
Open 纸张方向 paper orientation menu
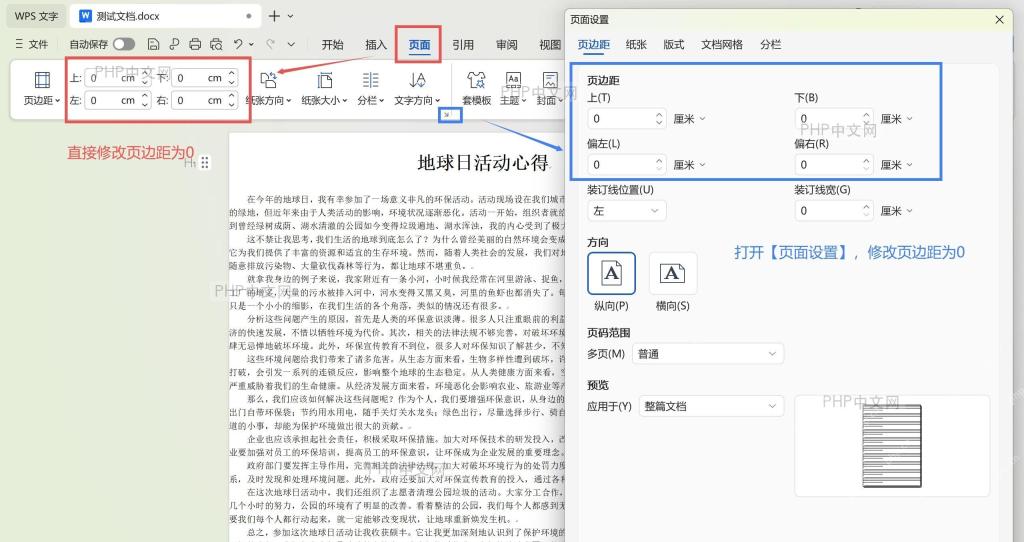268,88
